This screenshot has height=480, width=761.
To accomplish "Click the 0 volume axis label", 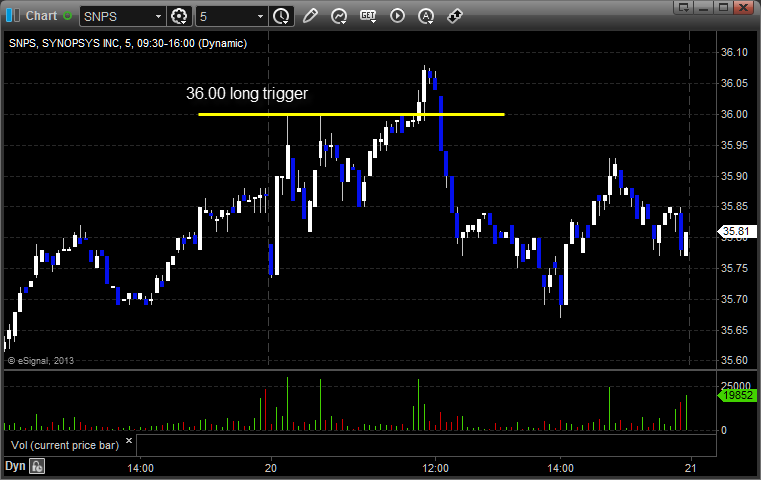I will coord(724,430).
